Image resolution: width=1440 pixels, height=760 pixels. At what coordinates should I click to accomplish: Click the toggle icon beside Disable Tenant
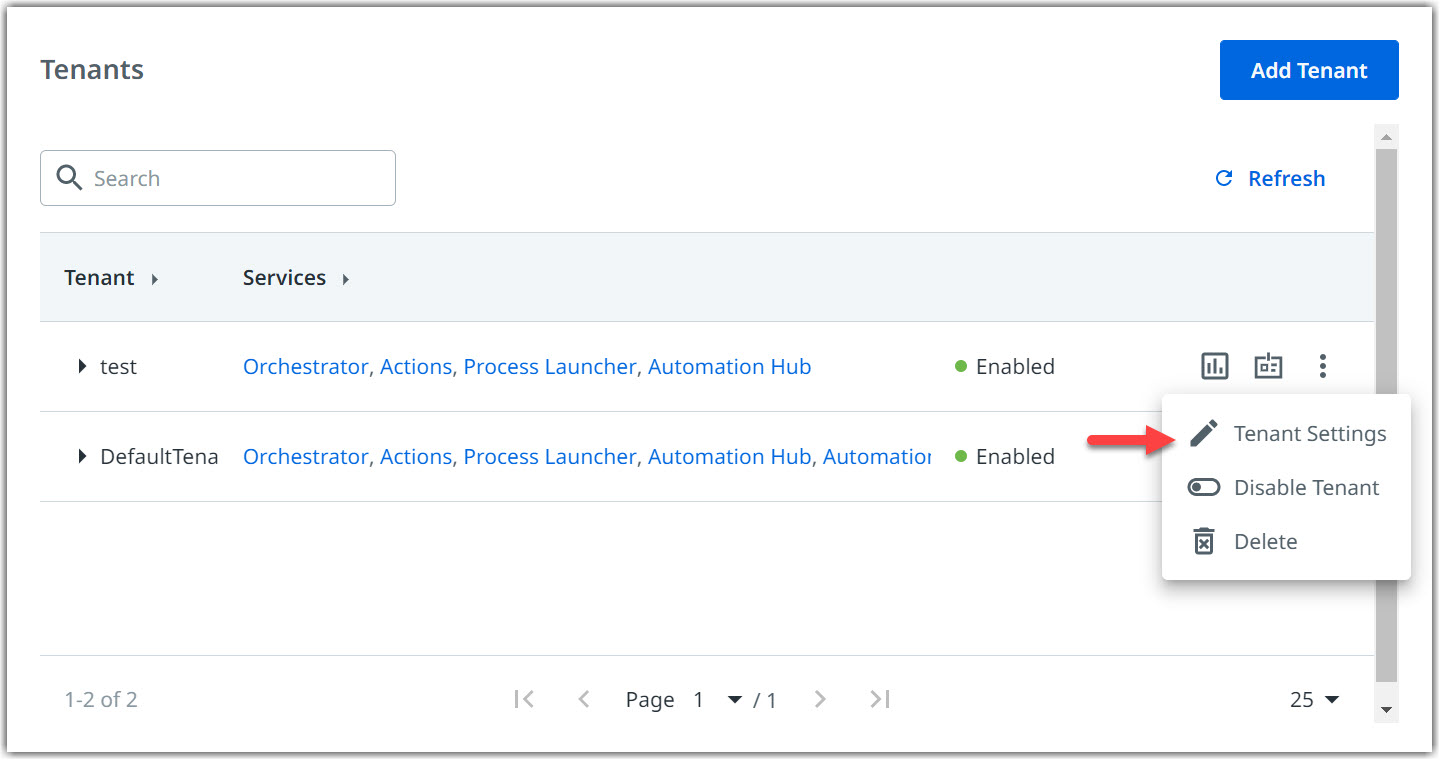1204,487
